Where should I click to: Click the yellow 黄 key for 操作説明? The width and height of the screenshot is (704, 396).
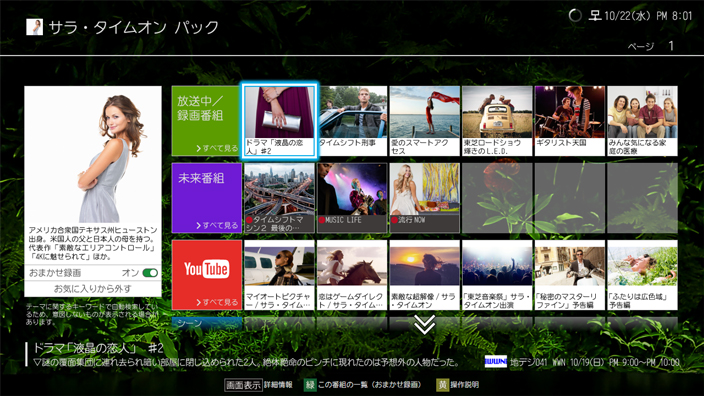[442, 385]
